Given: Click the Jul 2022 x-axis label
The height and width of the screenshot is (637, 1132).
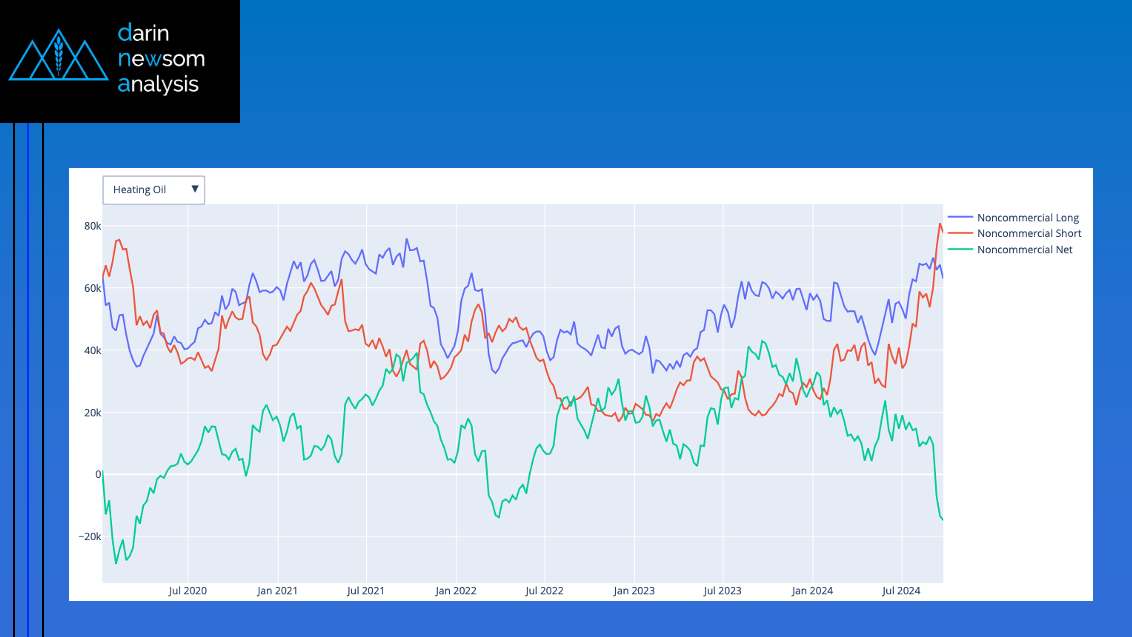Looking at the screenshot, I should point(544,591).
